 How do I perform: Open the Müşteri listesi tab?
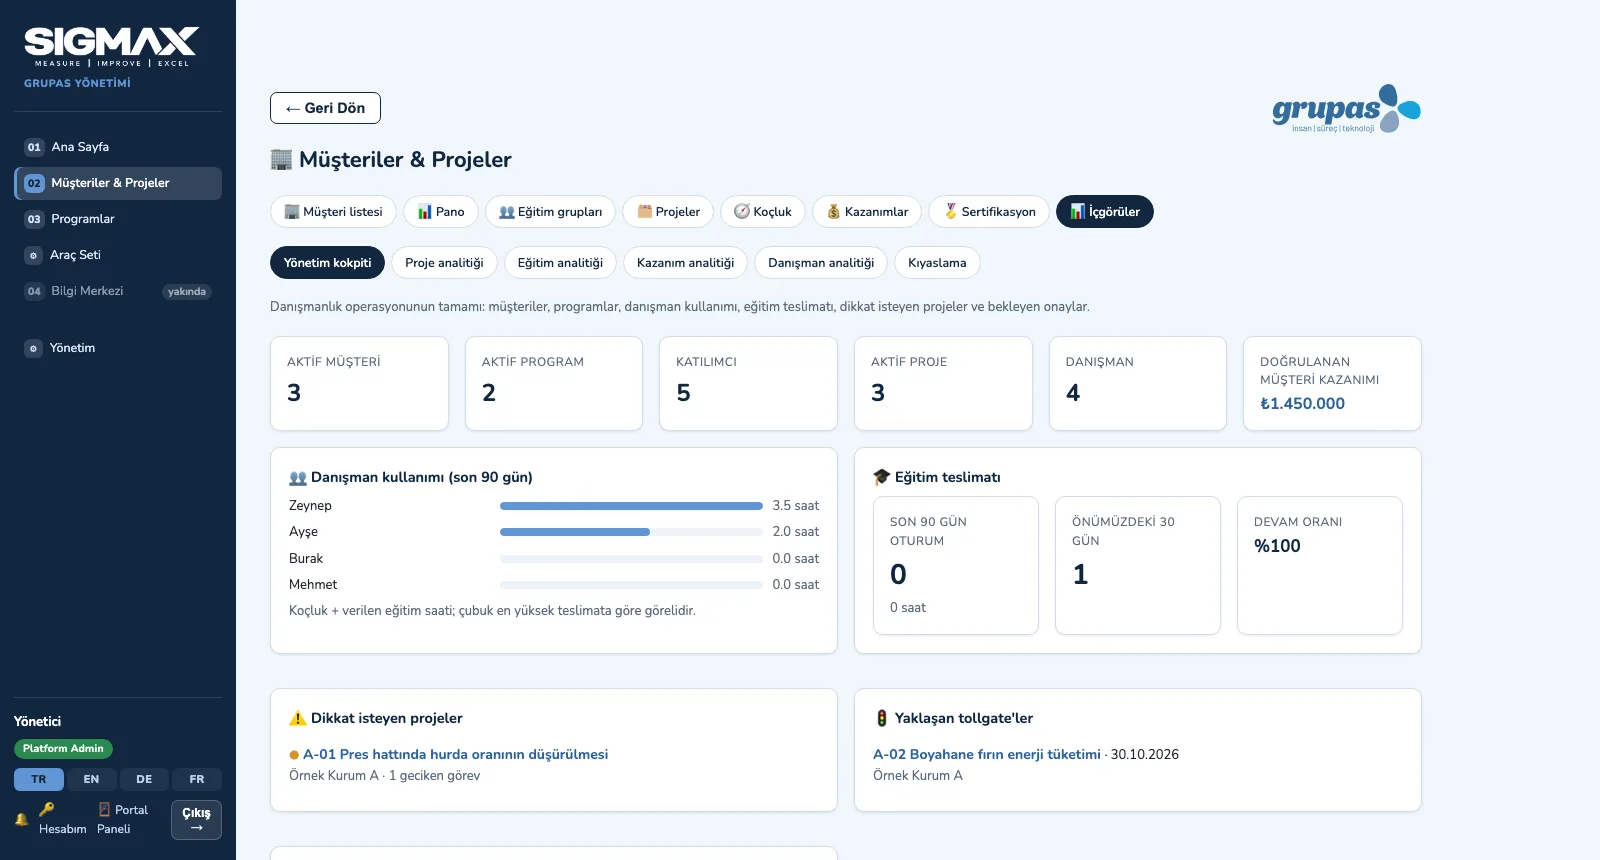click(333, 212)
